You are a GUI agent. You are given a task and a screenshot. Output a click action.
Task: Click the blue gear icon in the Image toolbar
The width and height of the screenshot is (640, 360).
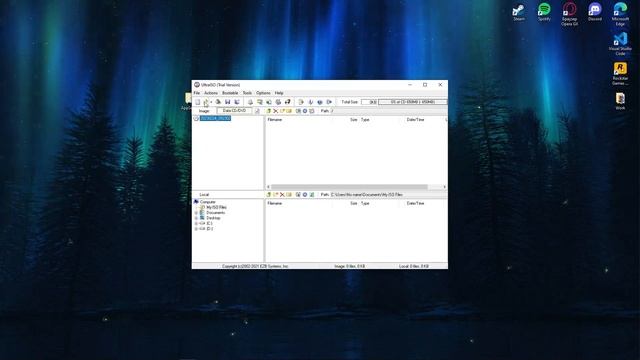click(305, 111)
